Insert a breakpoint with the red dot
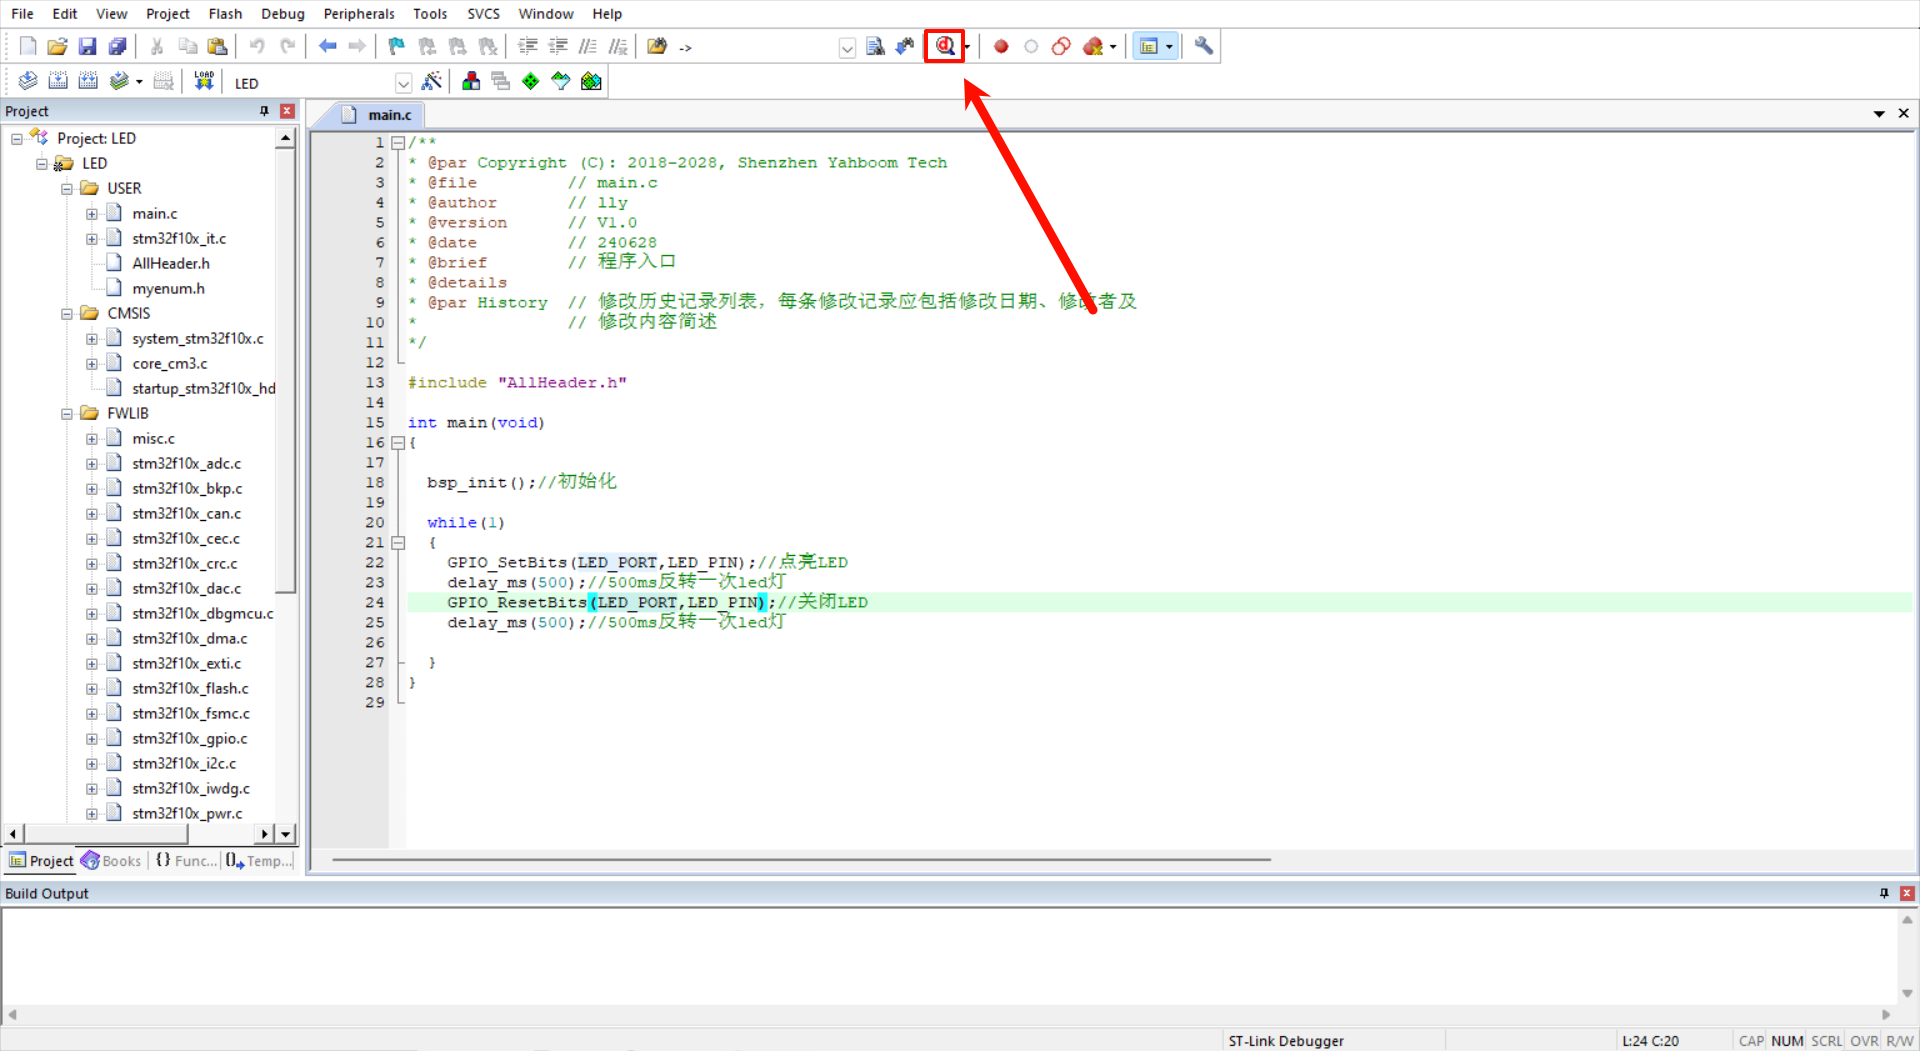Viewport: 1920px width, 1051px height. (1001, 46)
